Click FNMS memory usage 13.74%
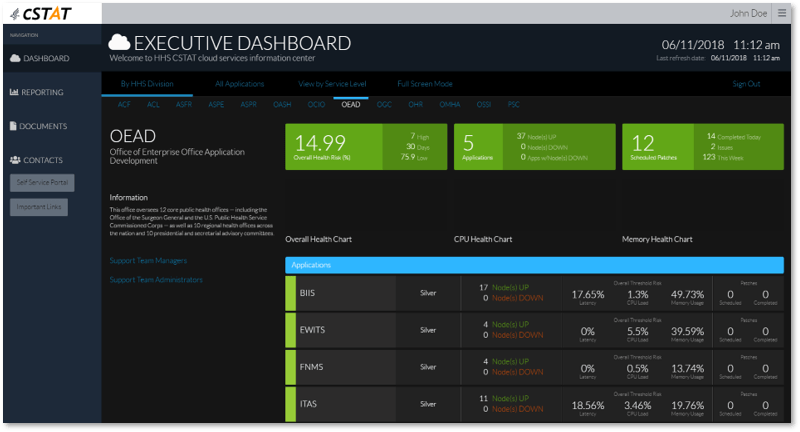The height and width of the screenshot is (432, 800). pyautogui.click(x=687, y=368)
